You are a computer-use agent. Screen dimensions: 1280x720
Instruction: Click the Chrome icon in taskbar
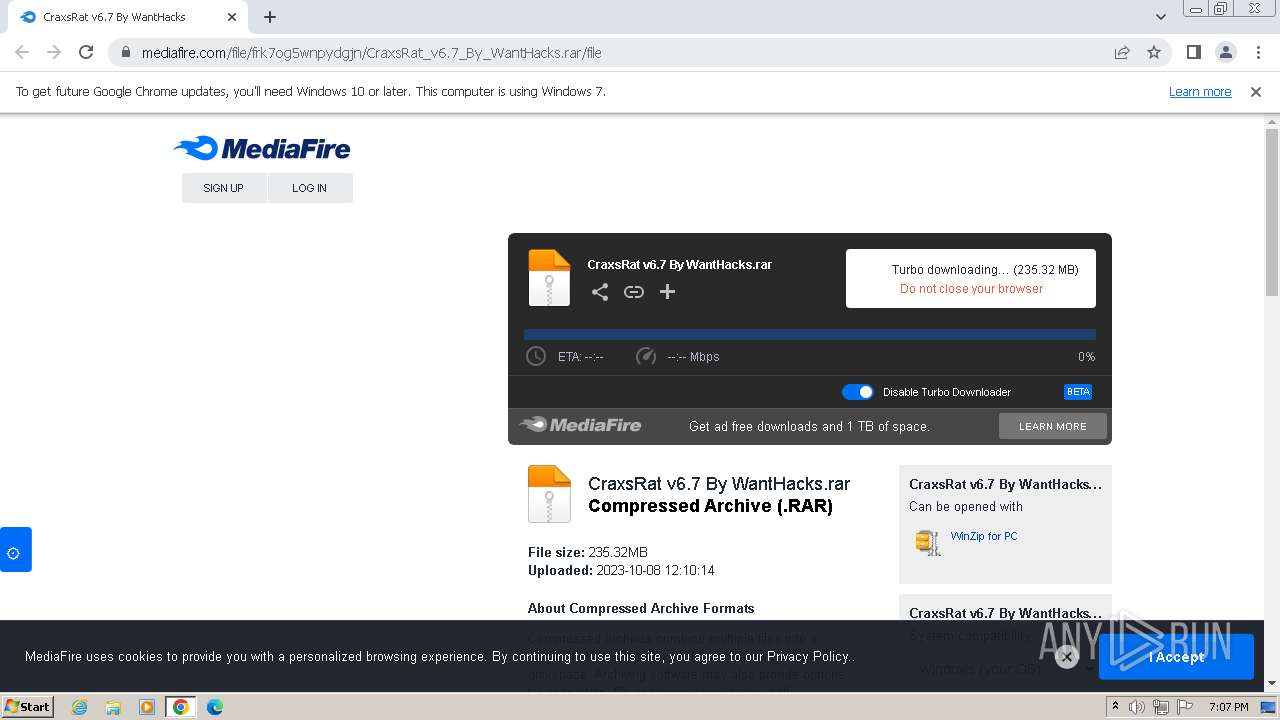click(x=181, y=707)
